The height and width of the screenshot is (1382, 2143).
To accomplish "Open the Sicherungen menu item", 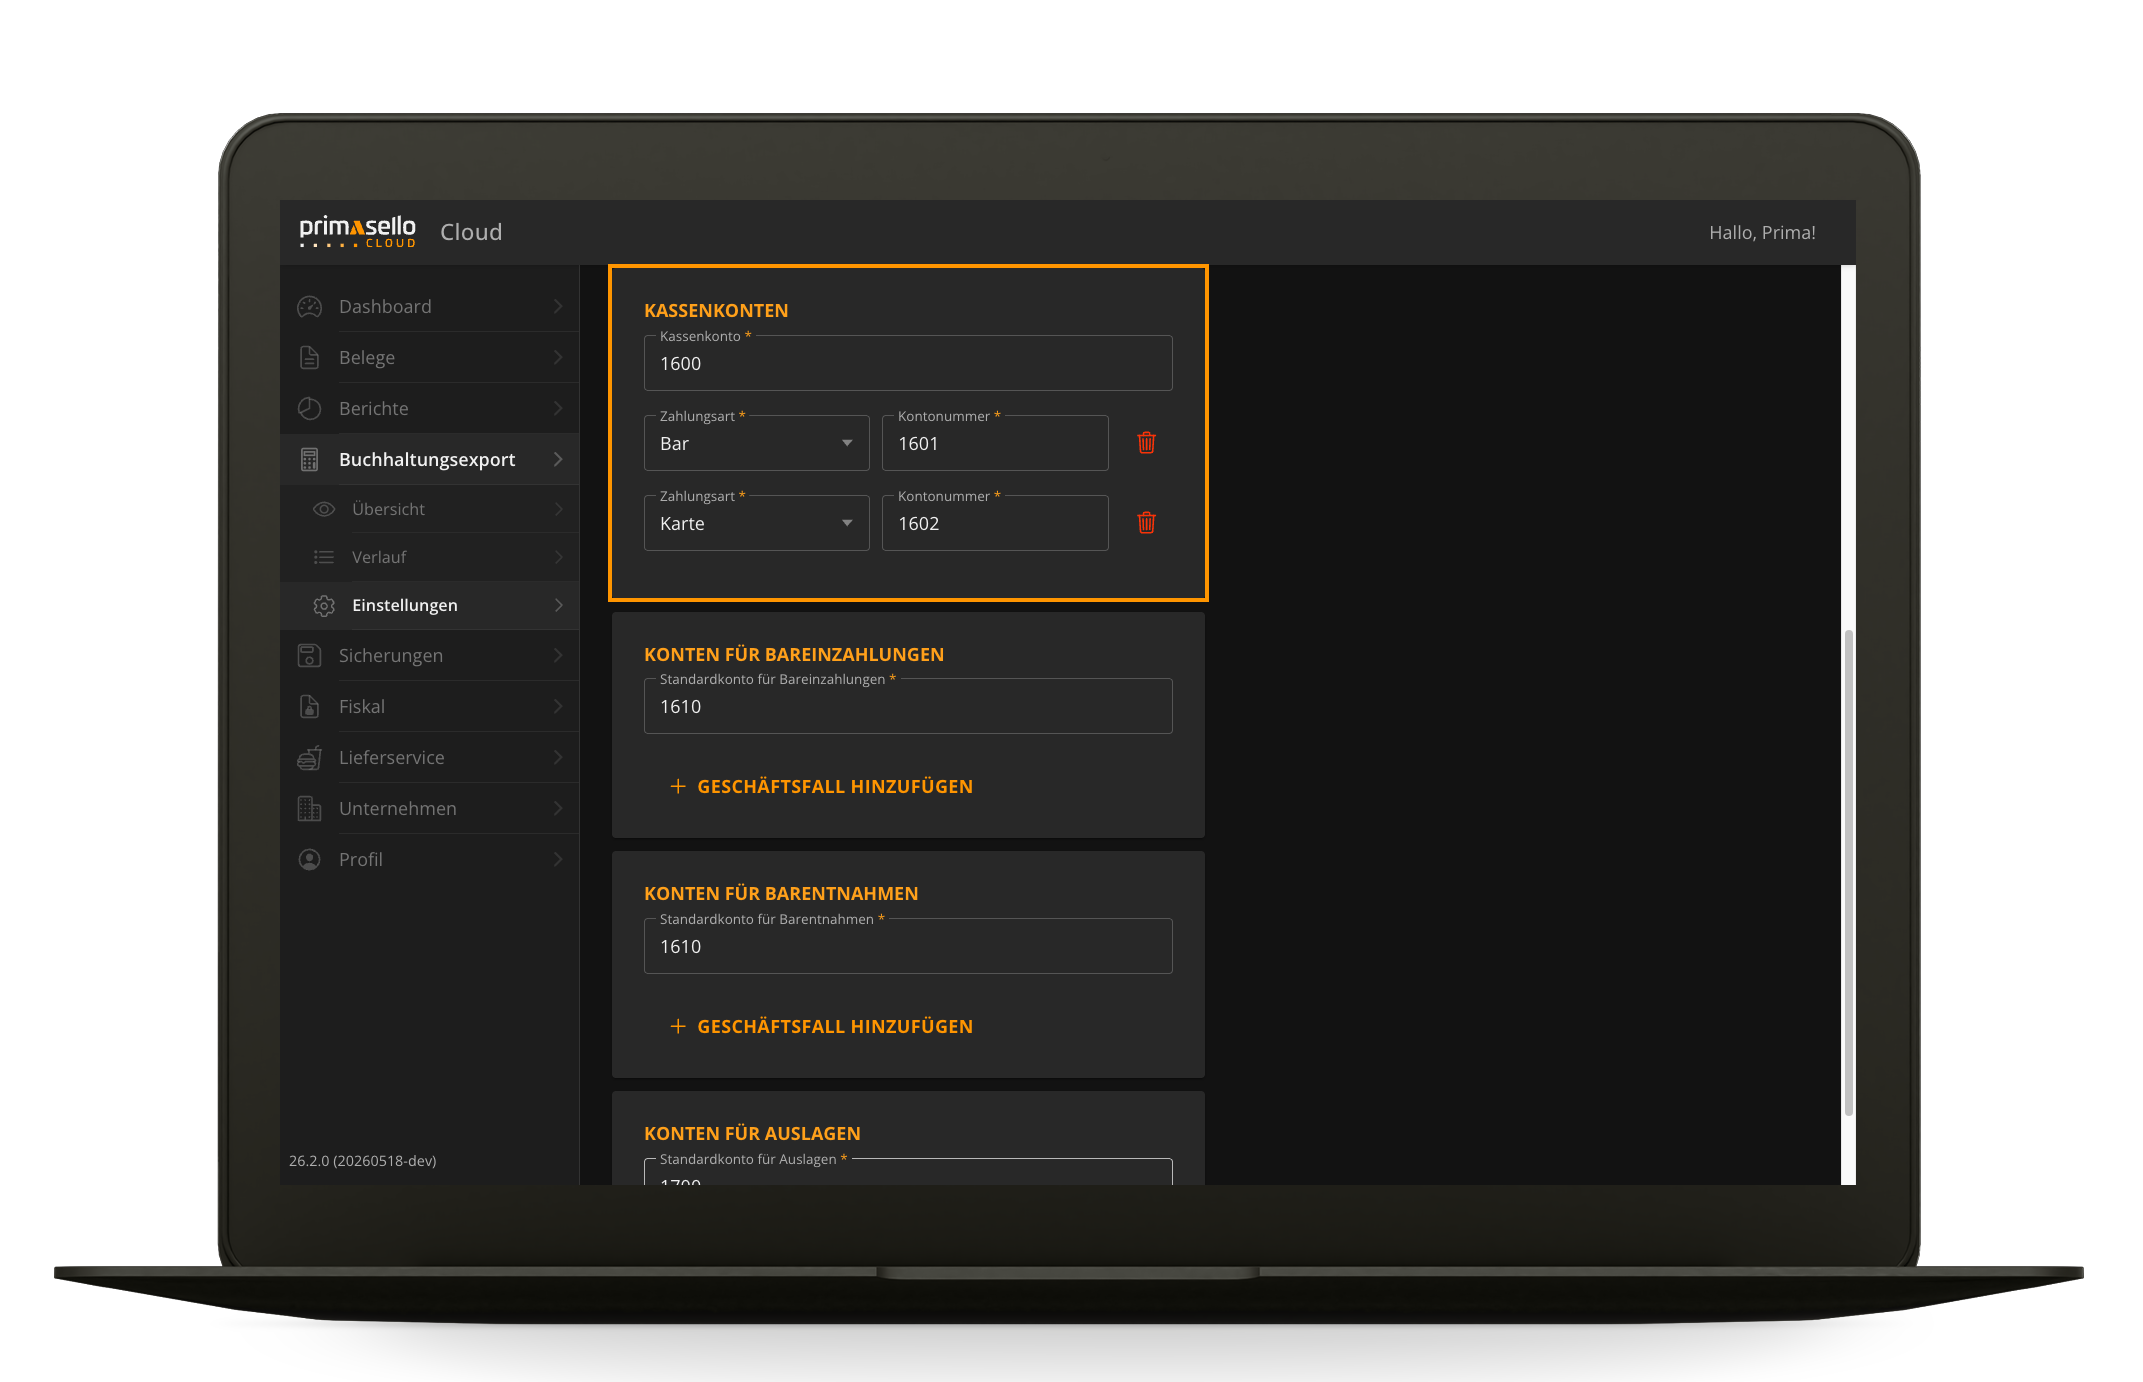I will click(430, 656).
